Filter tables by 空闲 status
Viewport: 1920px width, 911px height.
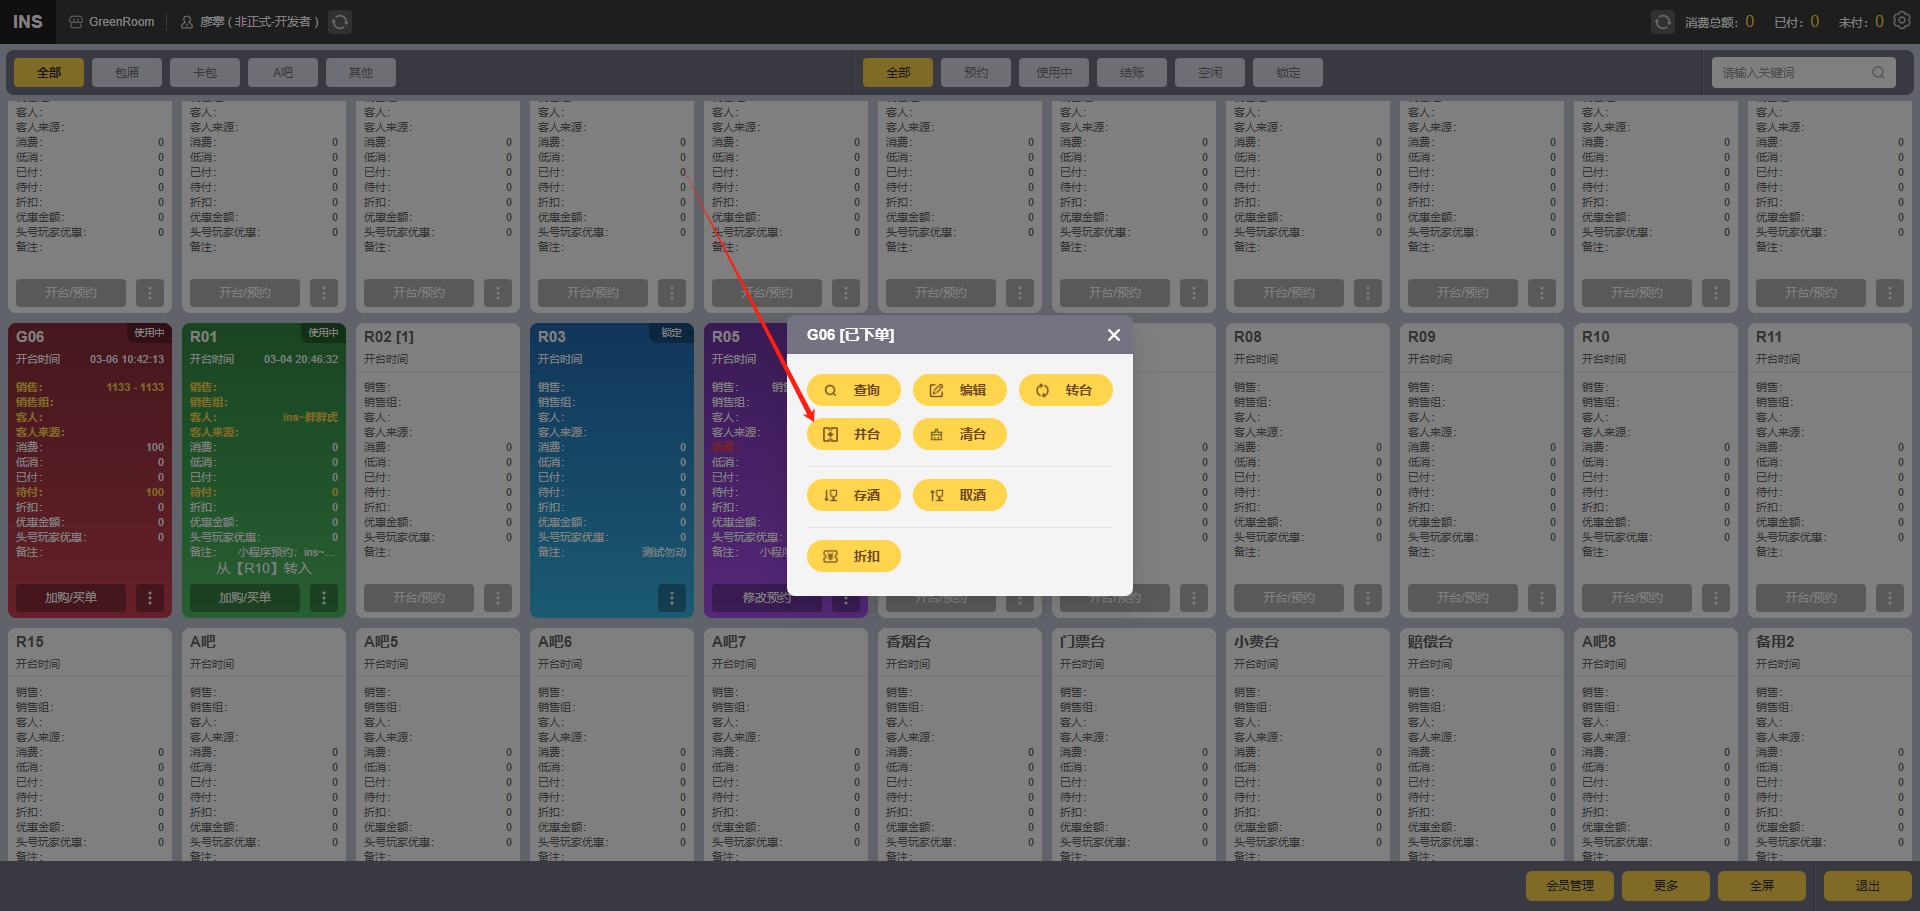1210,73
